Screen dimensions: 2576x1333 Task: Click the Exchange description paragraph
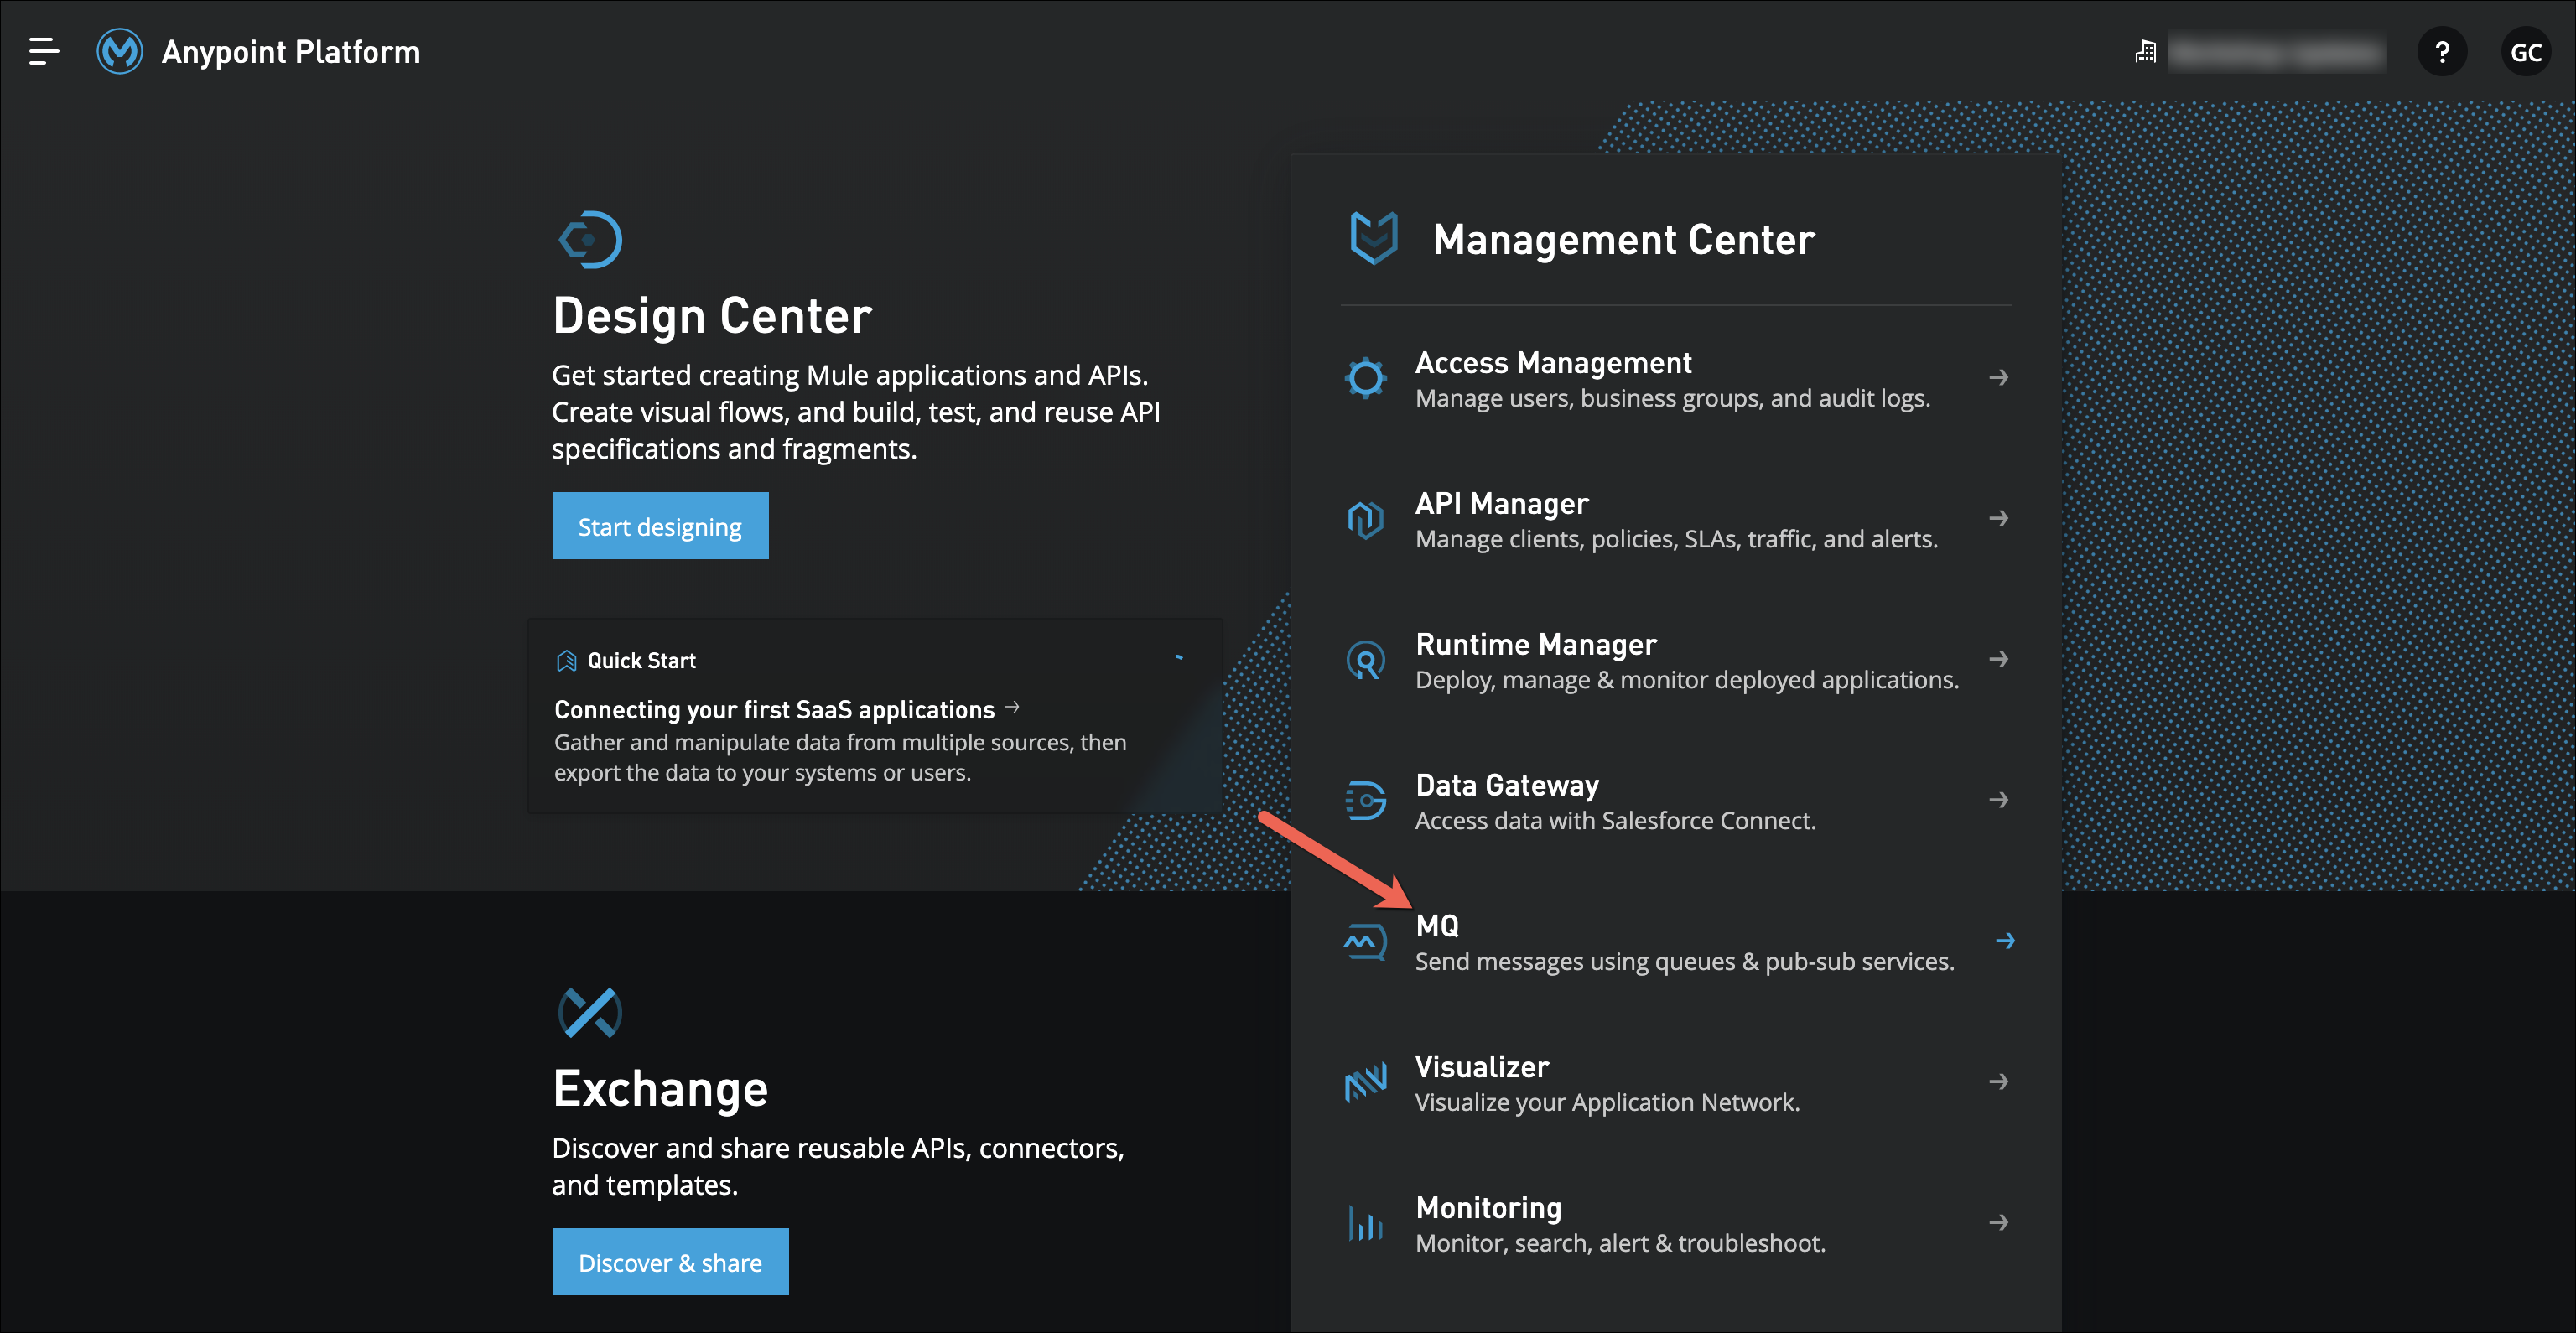click(x=838, y=1166)
